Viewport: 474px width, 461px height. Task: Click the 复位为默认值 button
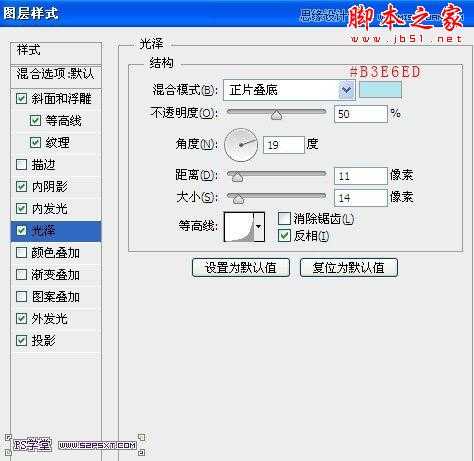(349, 268)
